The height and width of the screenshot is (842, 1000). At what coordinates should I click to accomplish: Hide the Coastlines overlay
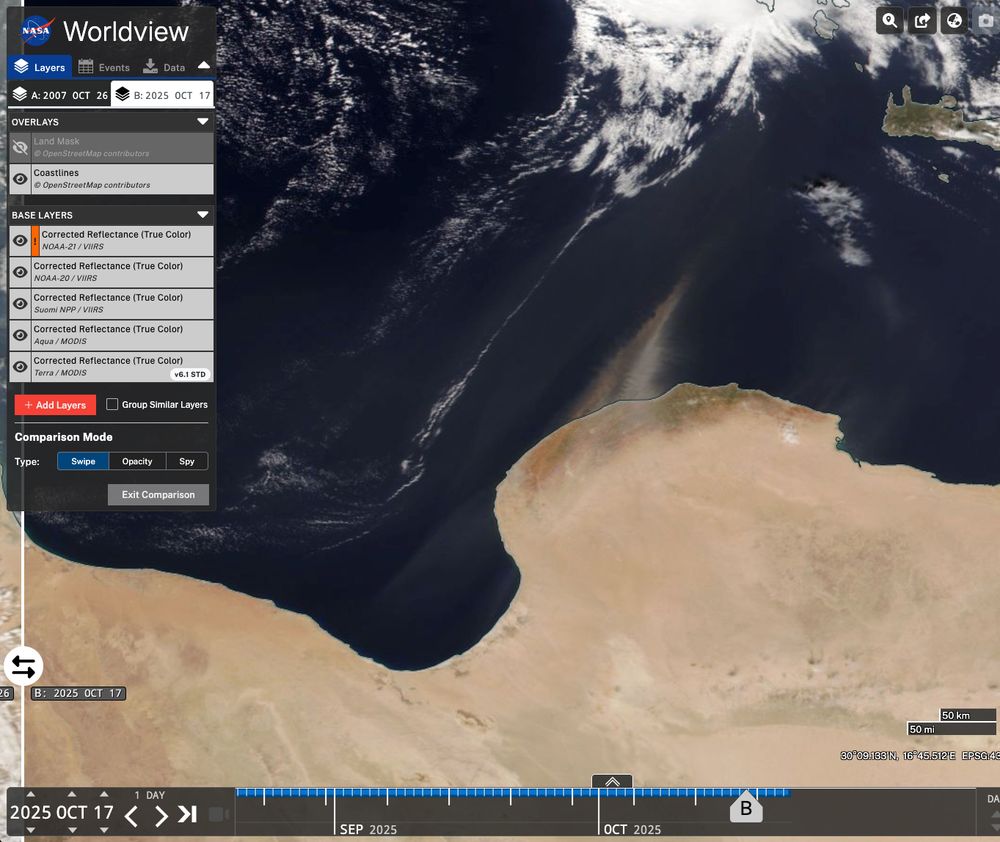pyautogui.click(x=20, y=179)
